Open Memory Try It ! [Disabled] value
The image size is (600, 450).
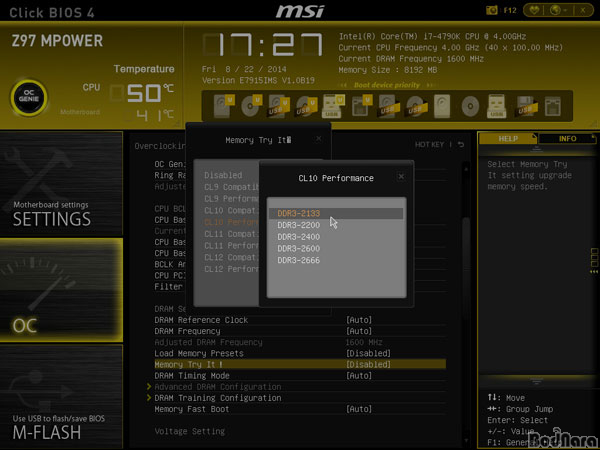(368, 364)
